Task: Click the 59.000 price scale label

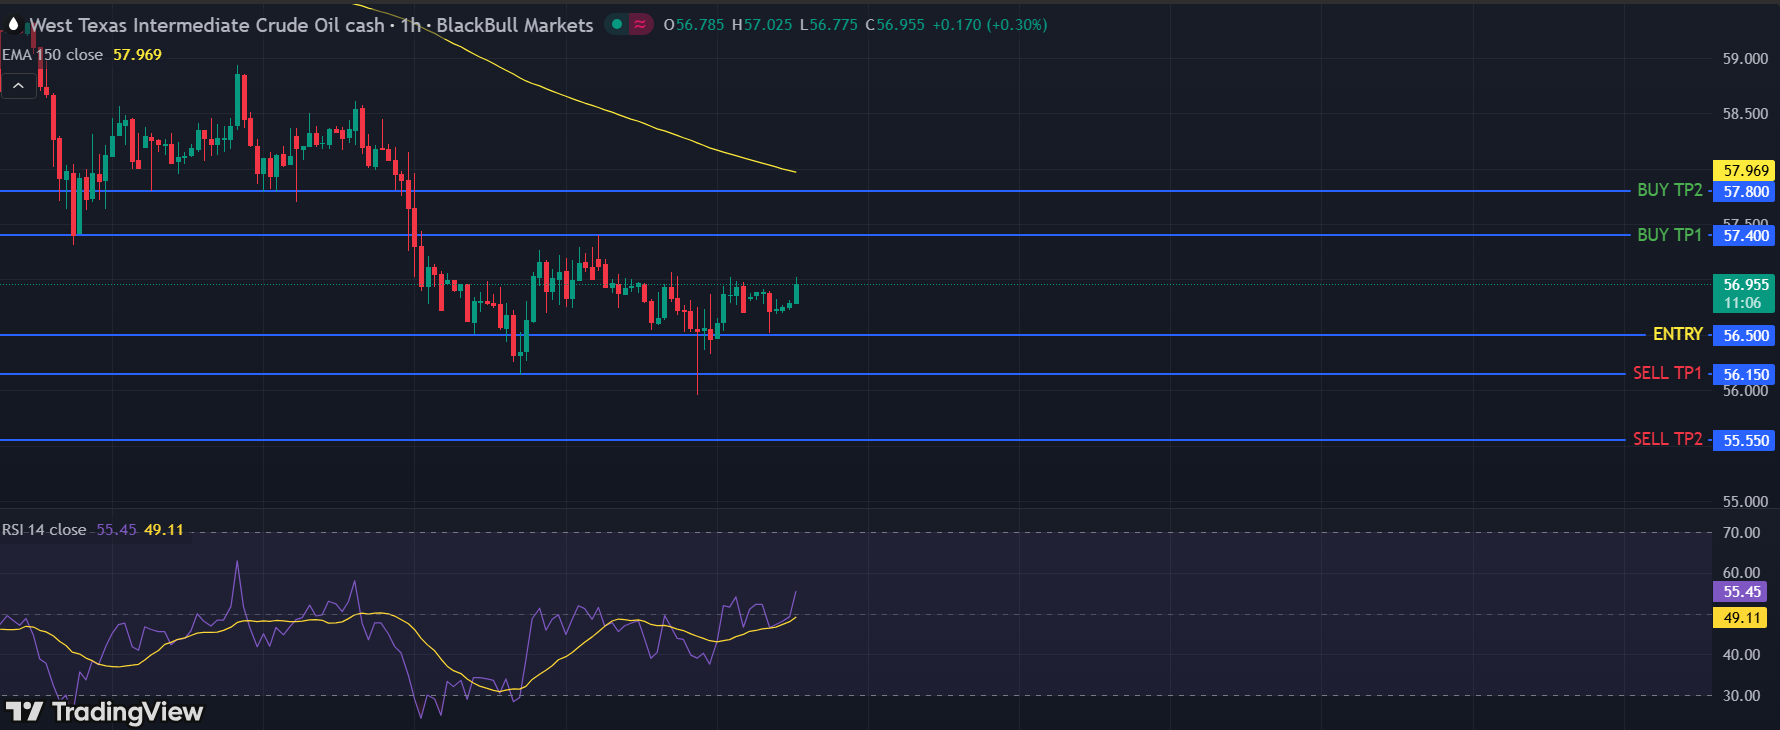Action: (1744, 59)
